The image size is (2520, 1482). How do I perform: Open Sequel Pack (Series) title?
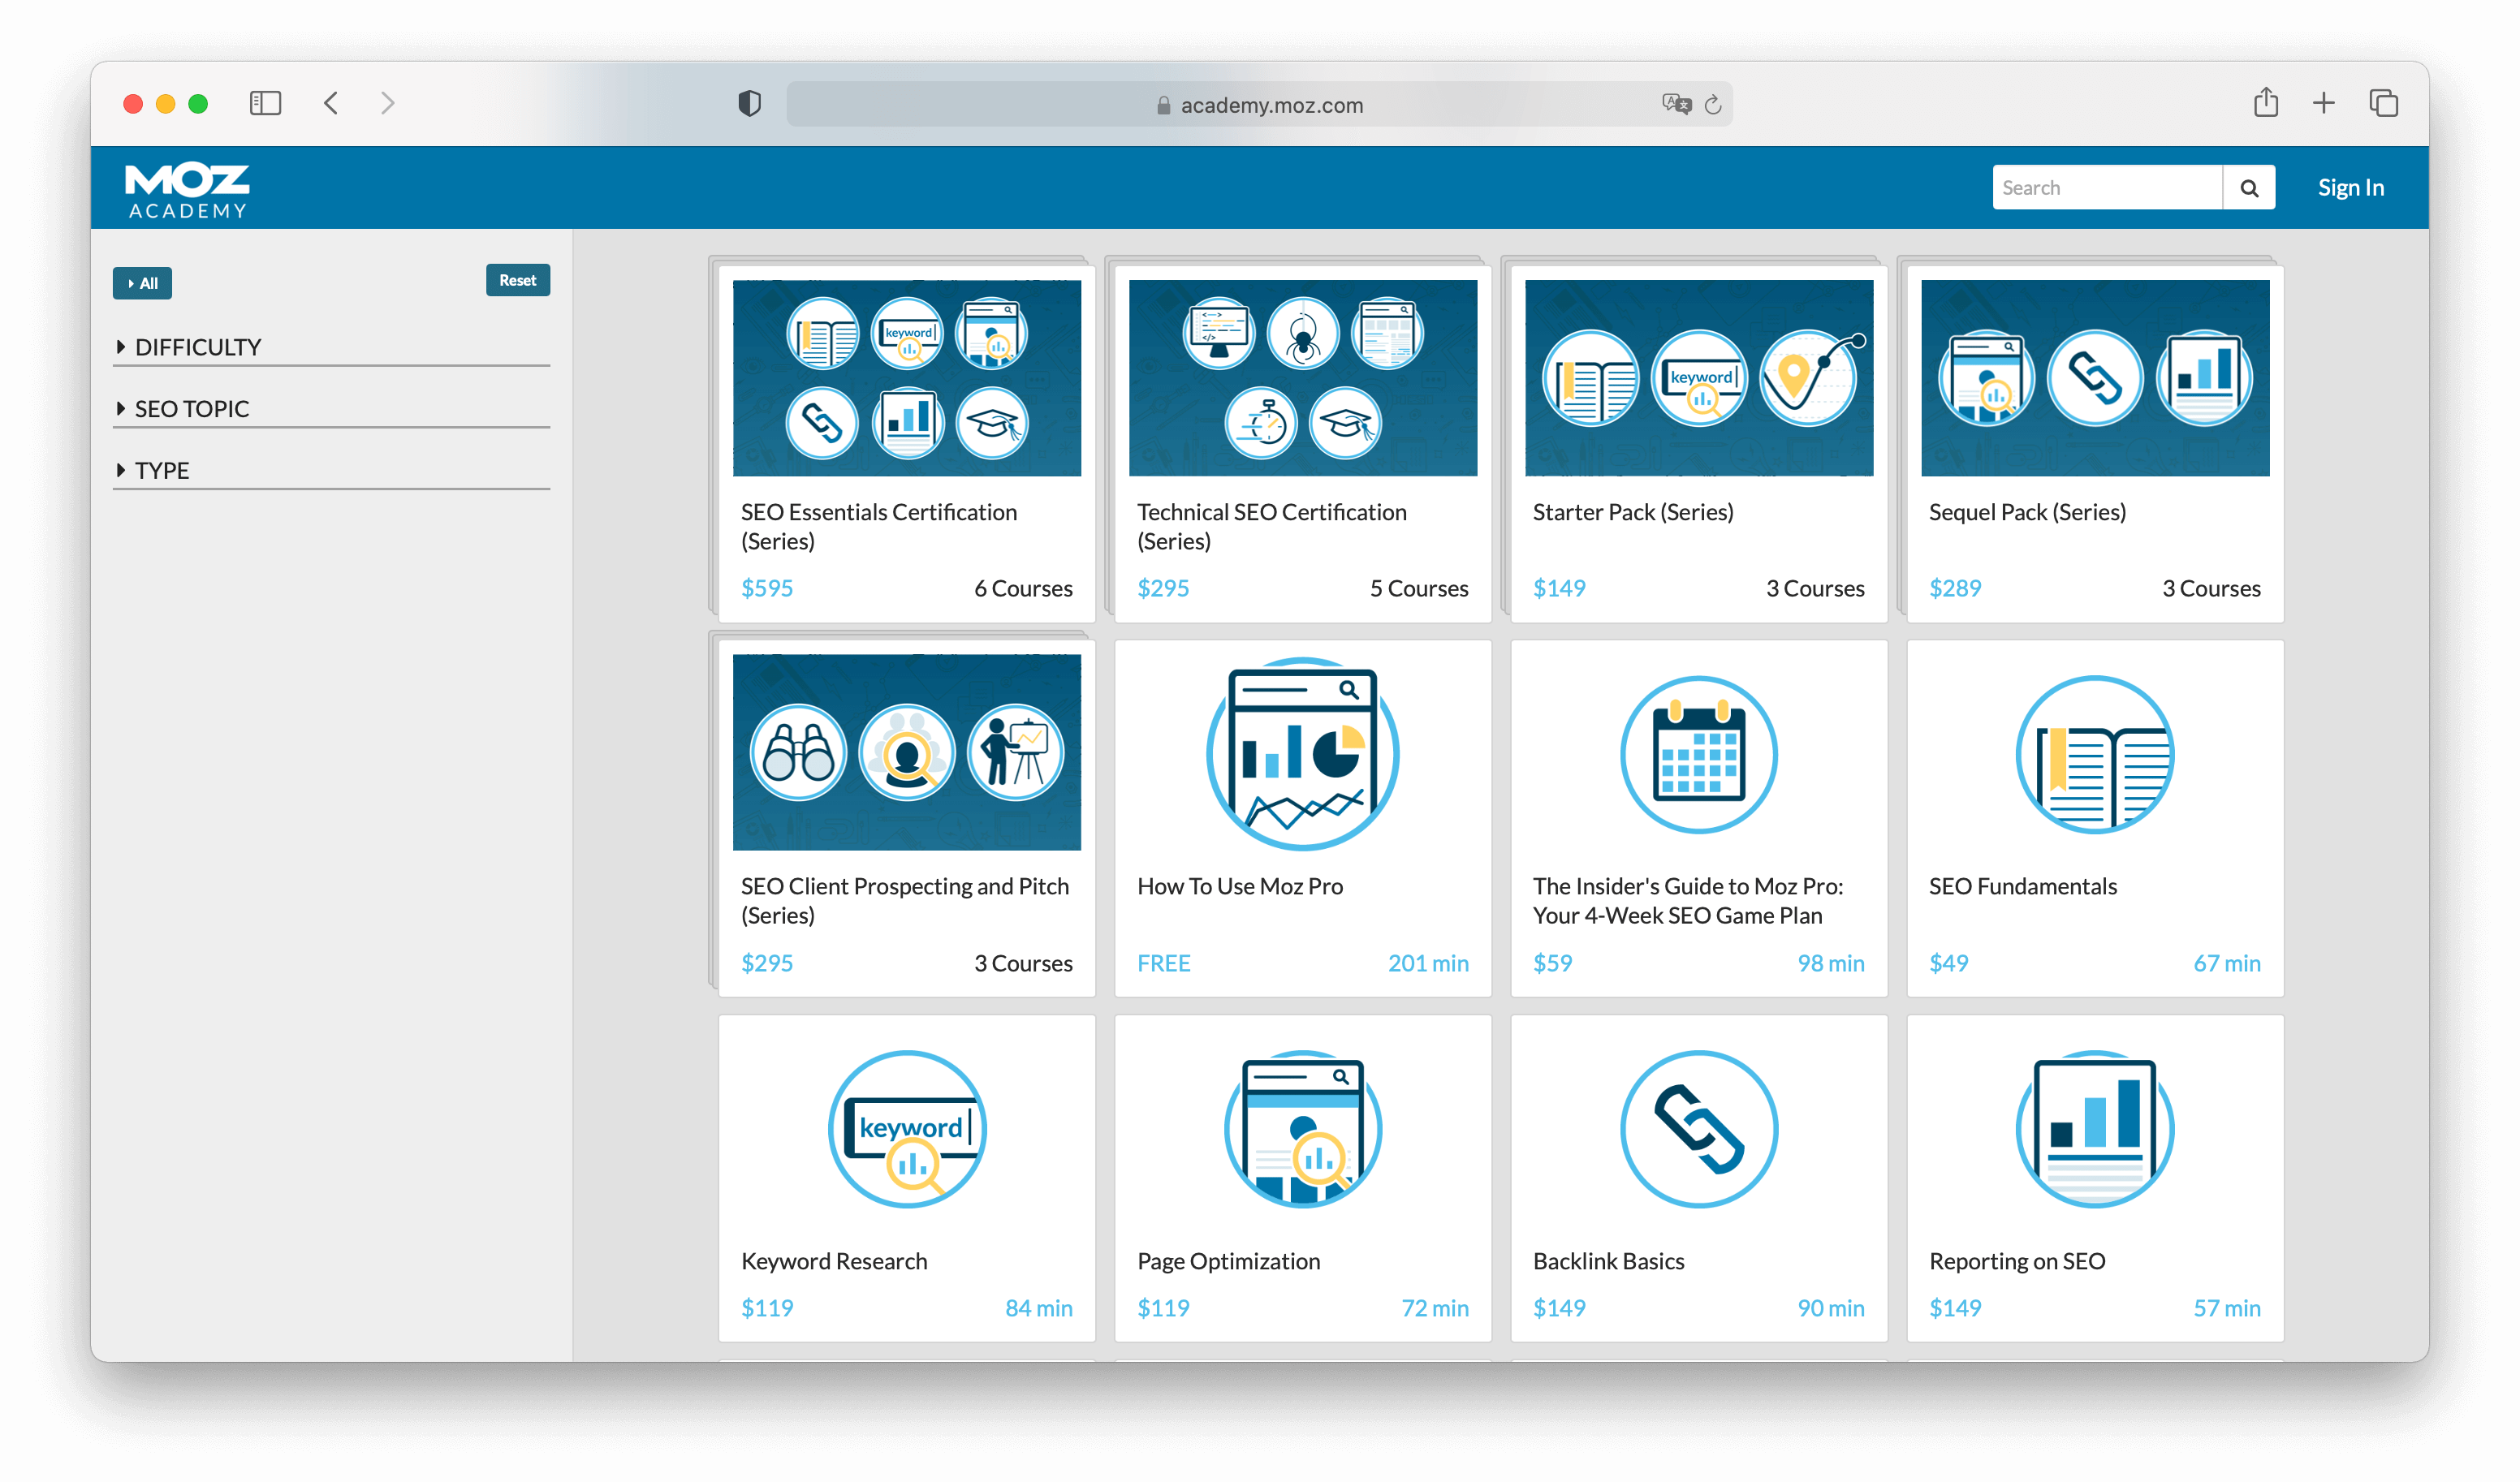point(2026,512)
